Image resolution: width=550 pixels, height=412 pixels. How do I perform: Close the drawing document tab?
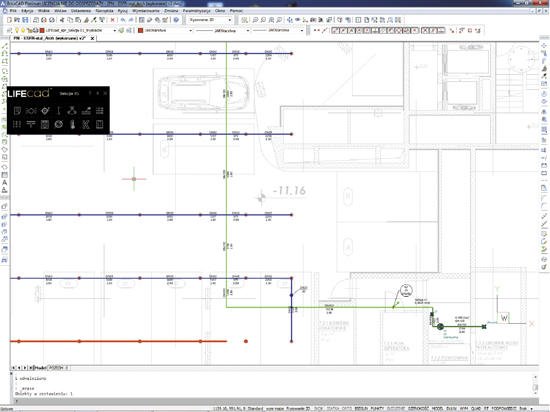92,38
